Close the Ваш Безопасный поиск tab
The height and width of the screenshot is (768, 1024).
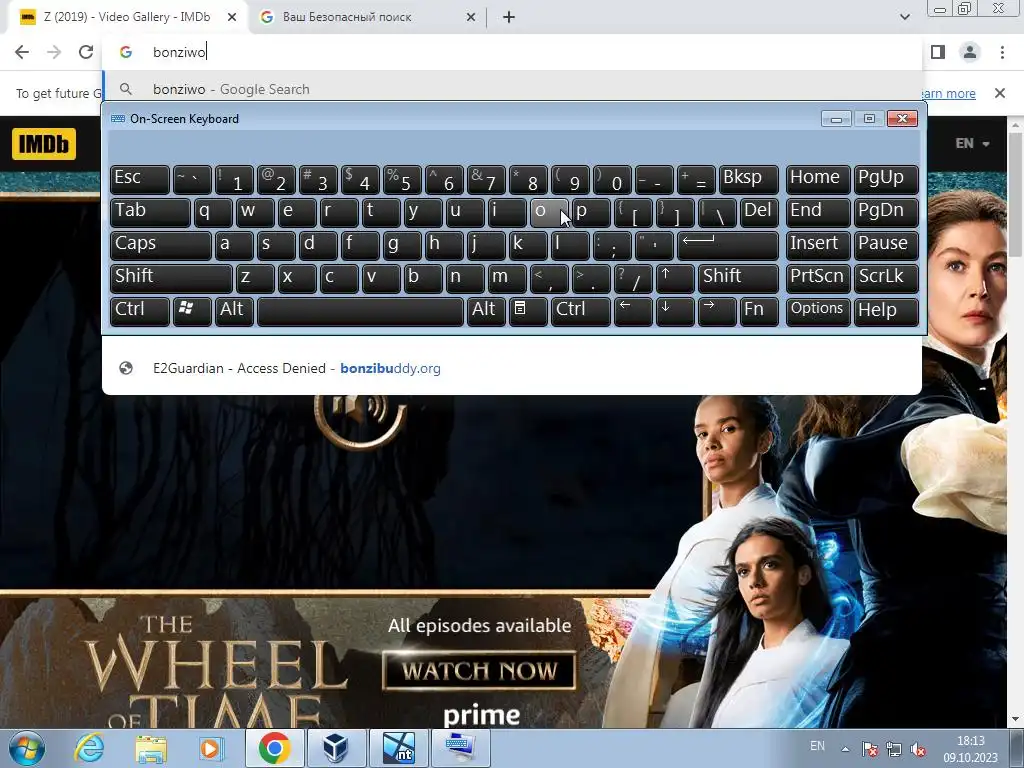tap(470, 17)
